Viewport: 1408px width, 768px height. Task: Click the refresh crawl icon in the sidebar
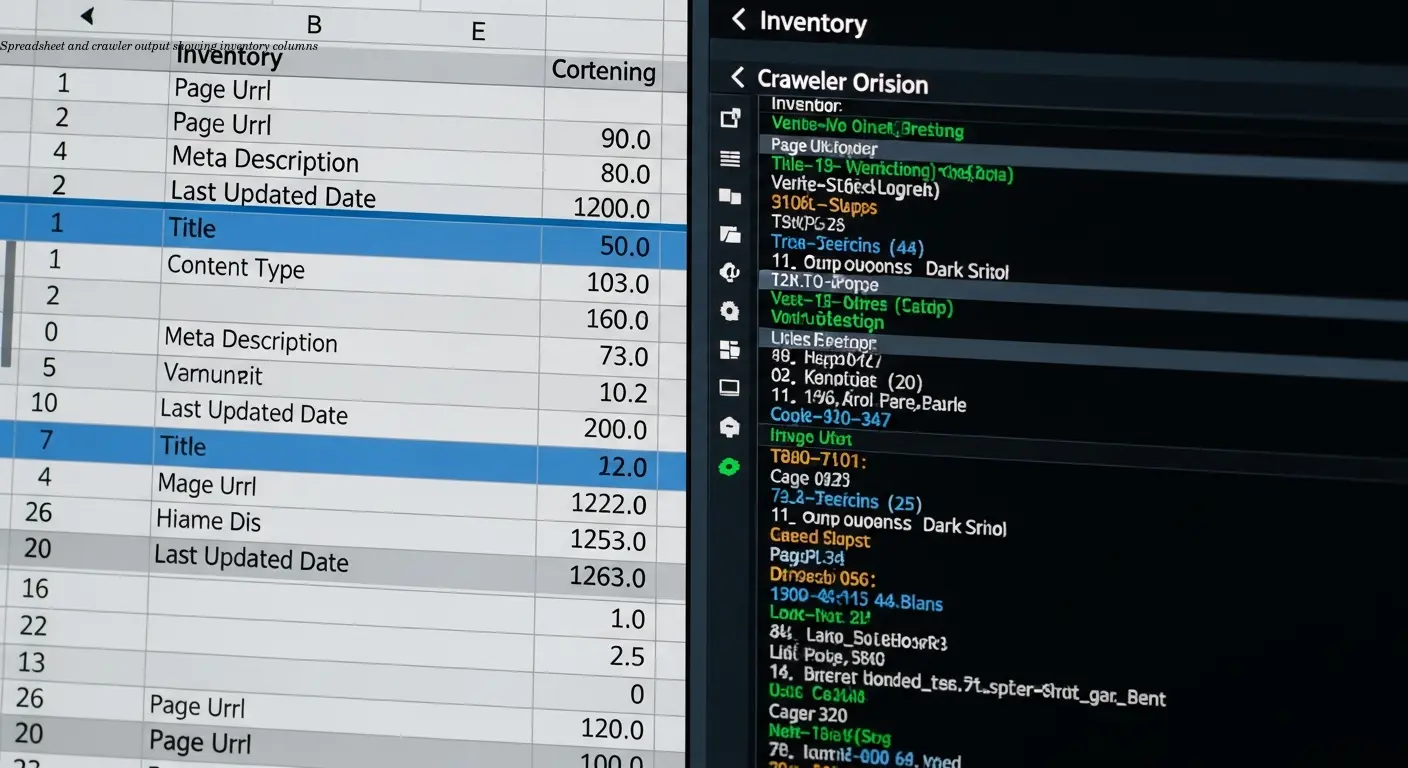tap(729, 272)
